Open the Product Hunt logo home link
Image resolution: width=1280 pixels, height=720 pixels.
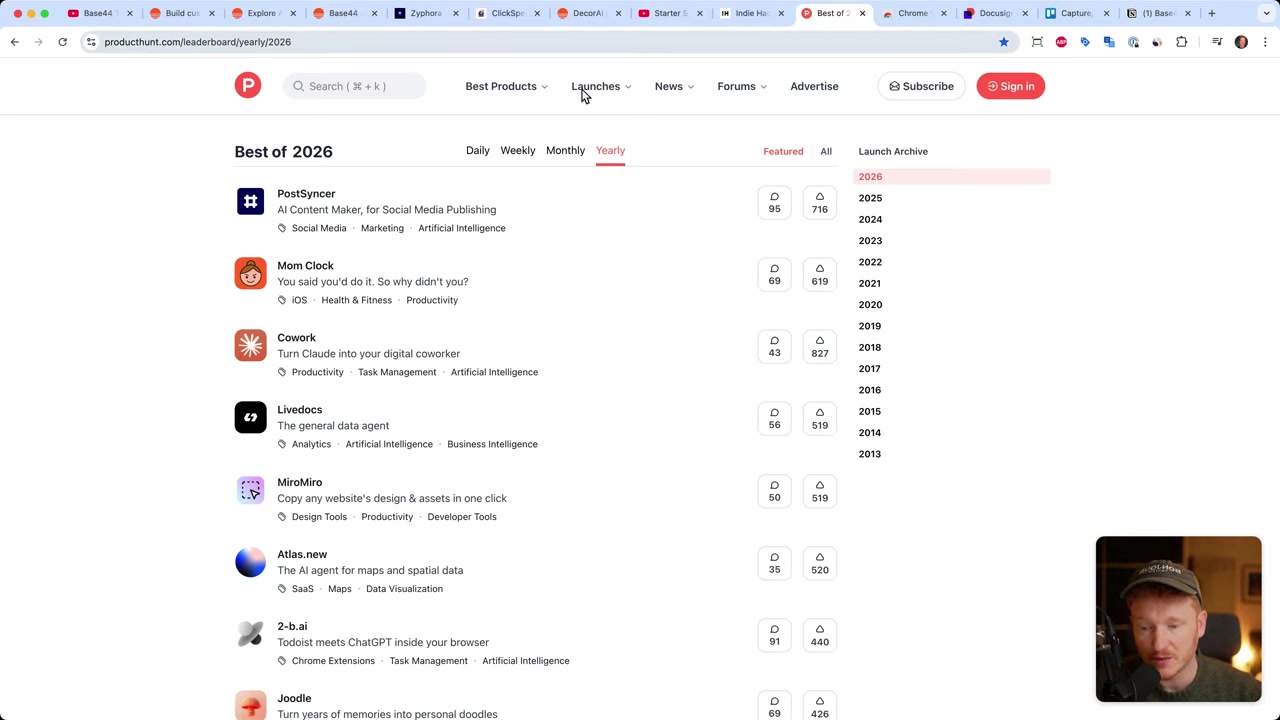[248, 85]
